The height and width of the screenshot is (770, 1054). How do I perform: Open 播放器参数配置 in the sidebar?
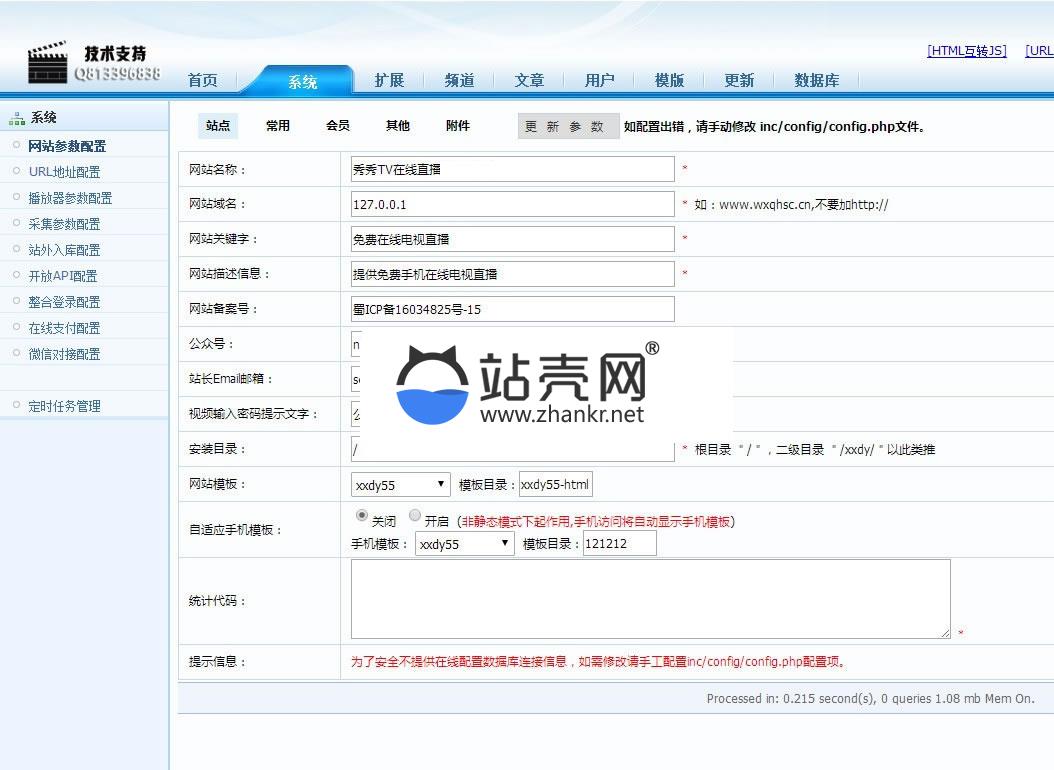click(x=70, y=198)
